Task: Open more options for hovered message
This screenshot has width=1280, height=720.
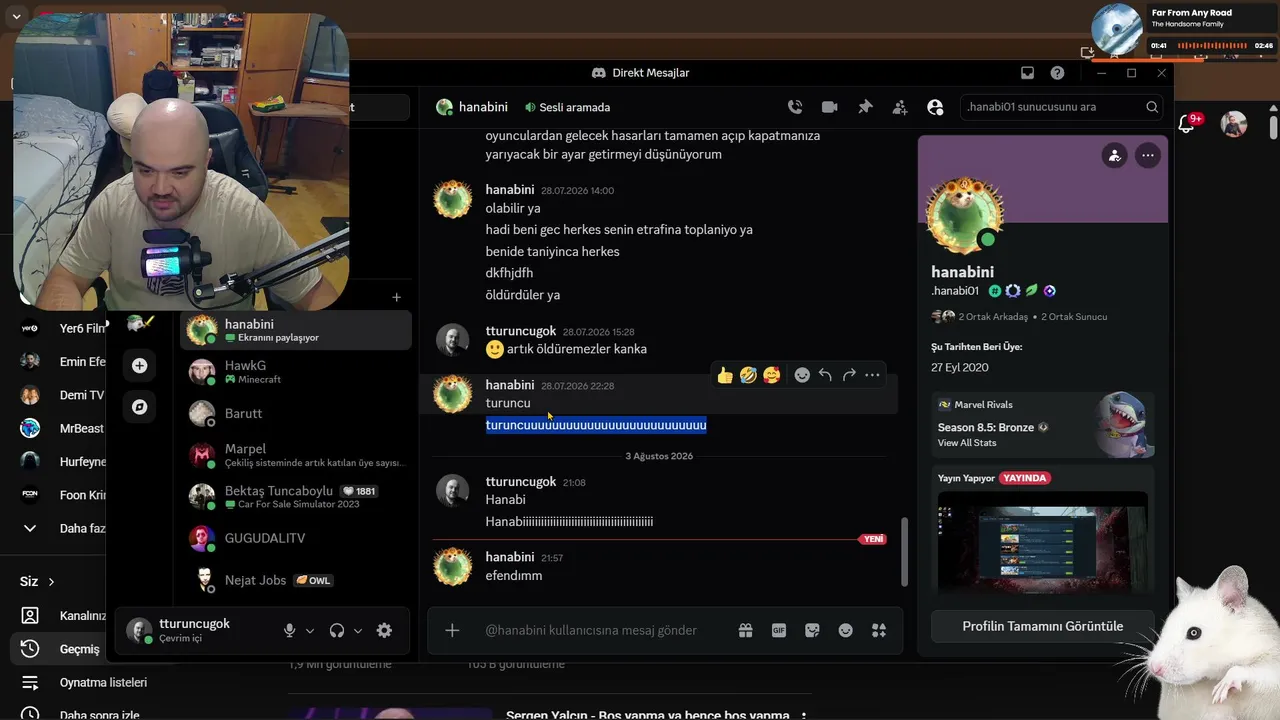Action: (x=872, y=375)
